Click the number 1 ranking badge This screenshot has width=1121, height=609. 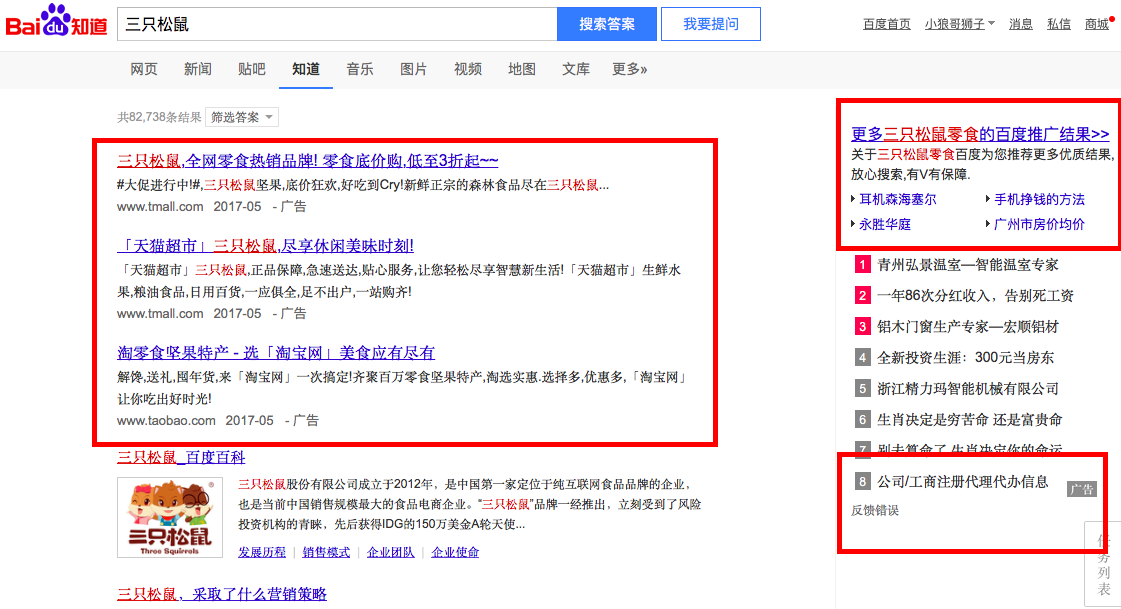863,265
